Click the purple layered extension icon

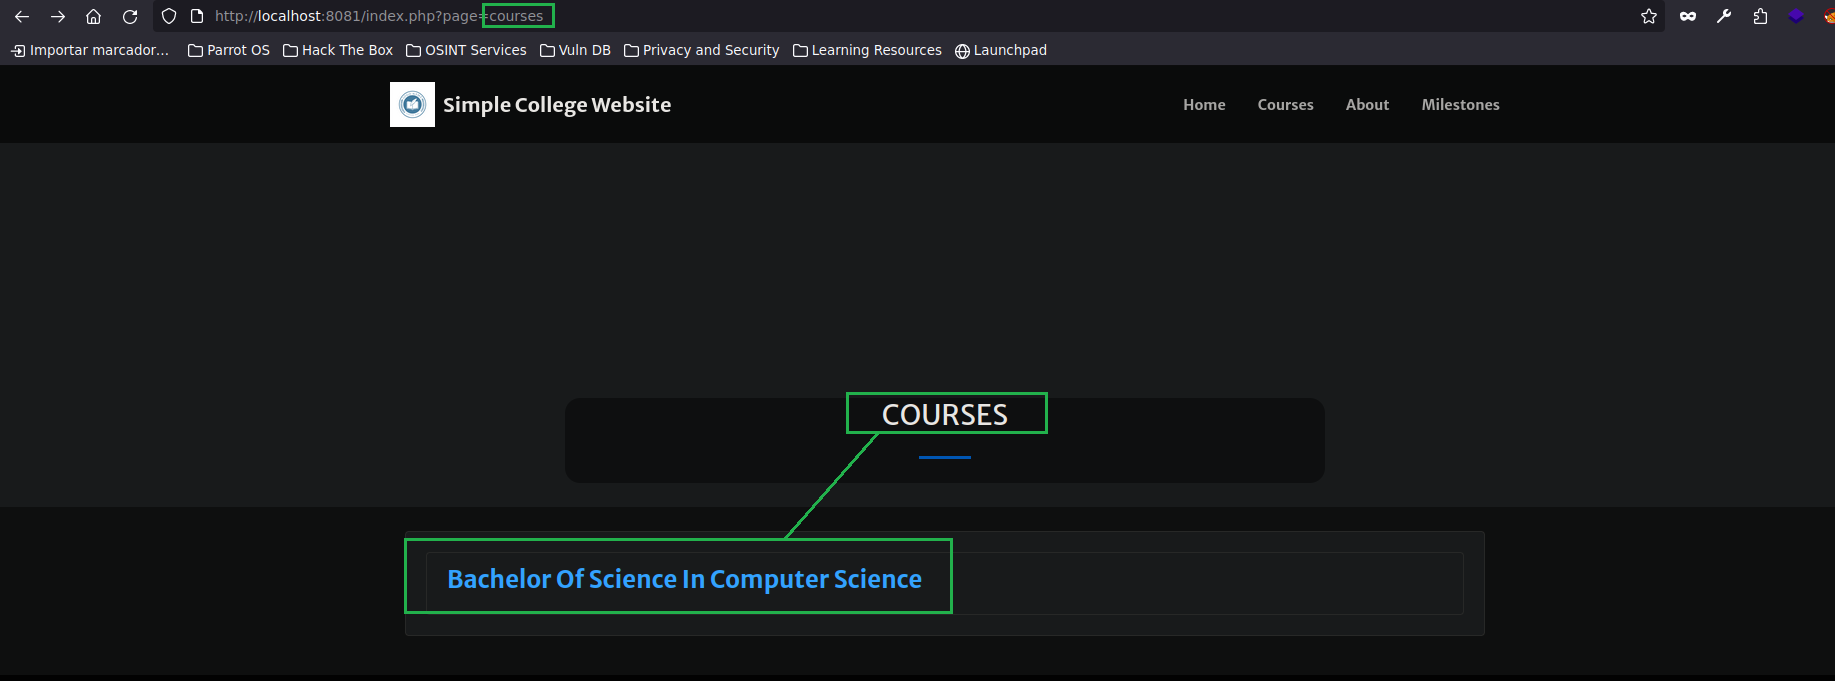pos(1796,16)
